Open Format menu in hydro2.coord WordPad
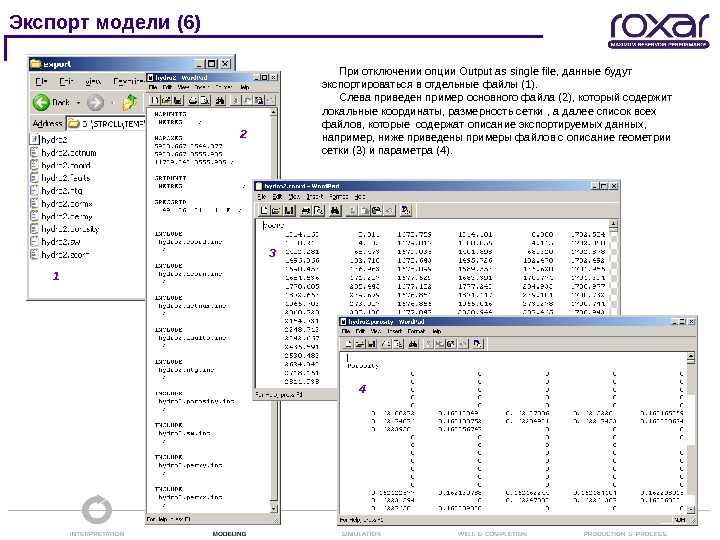Screen dimensions: 720x540 [x=339, y=197]
